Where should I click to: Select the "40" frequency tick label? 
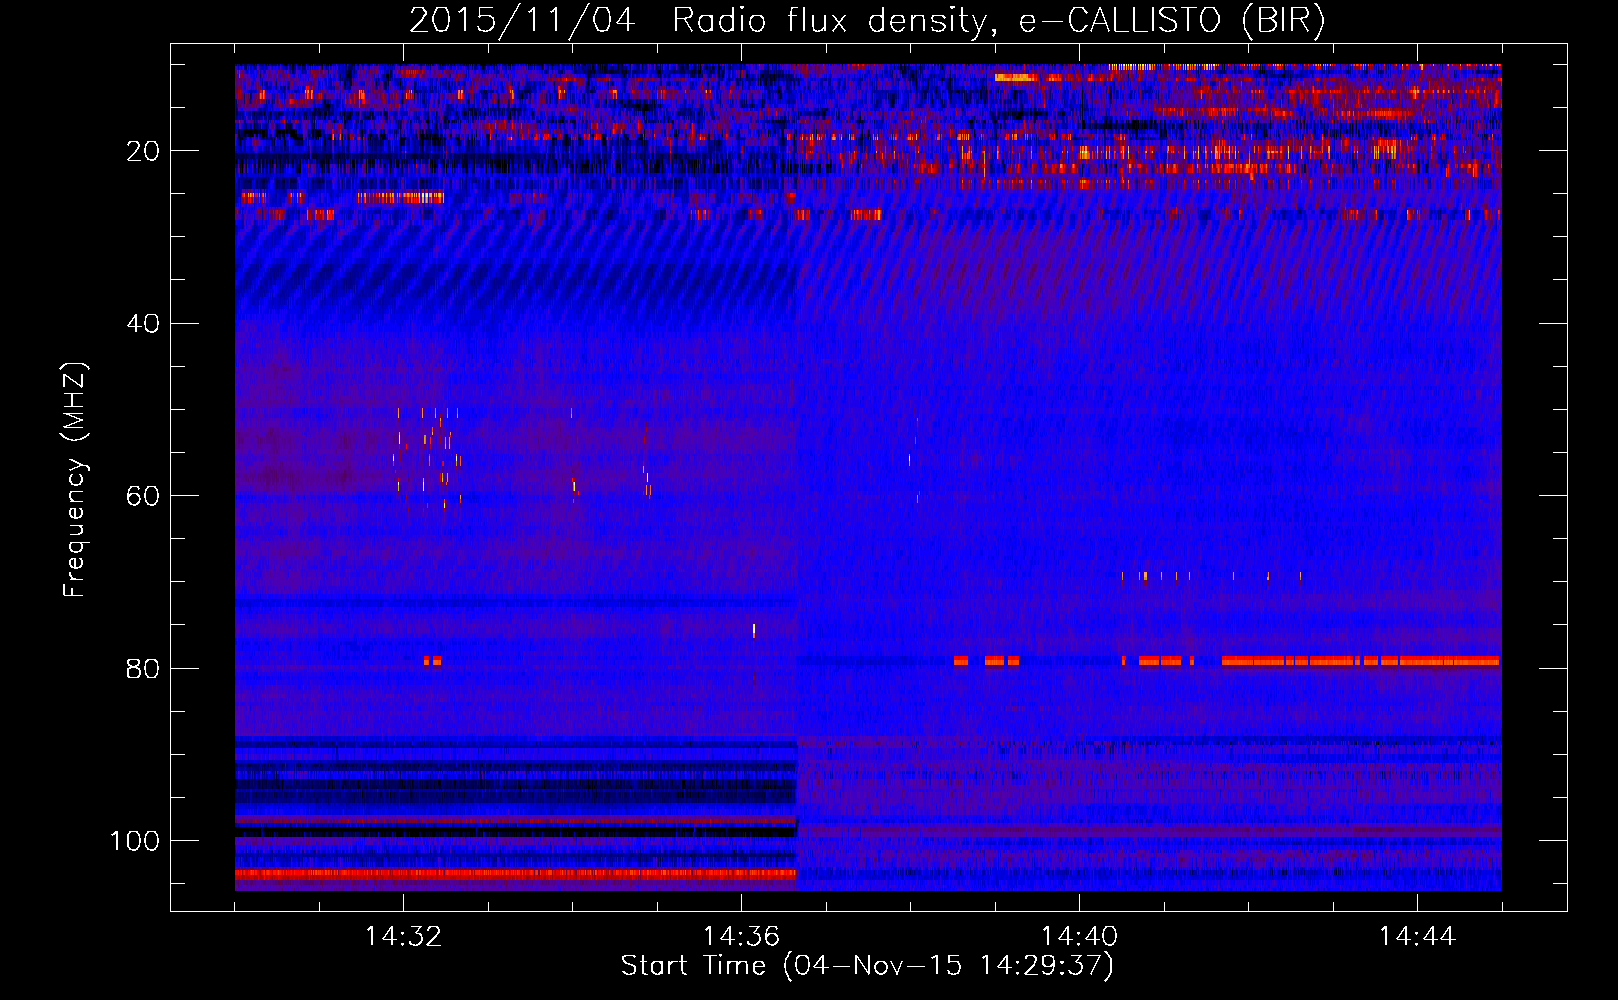point(143,324)
